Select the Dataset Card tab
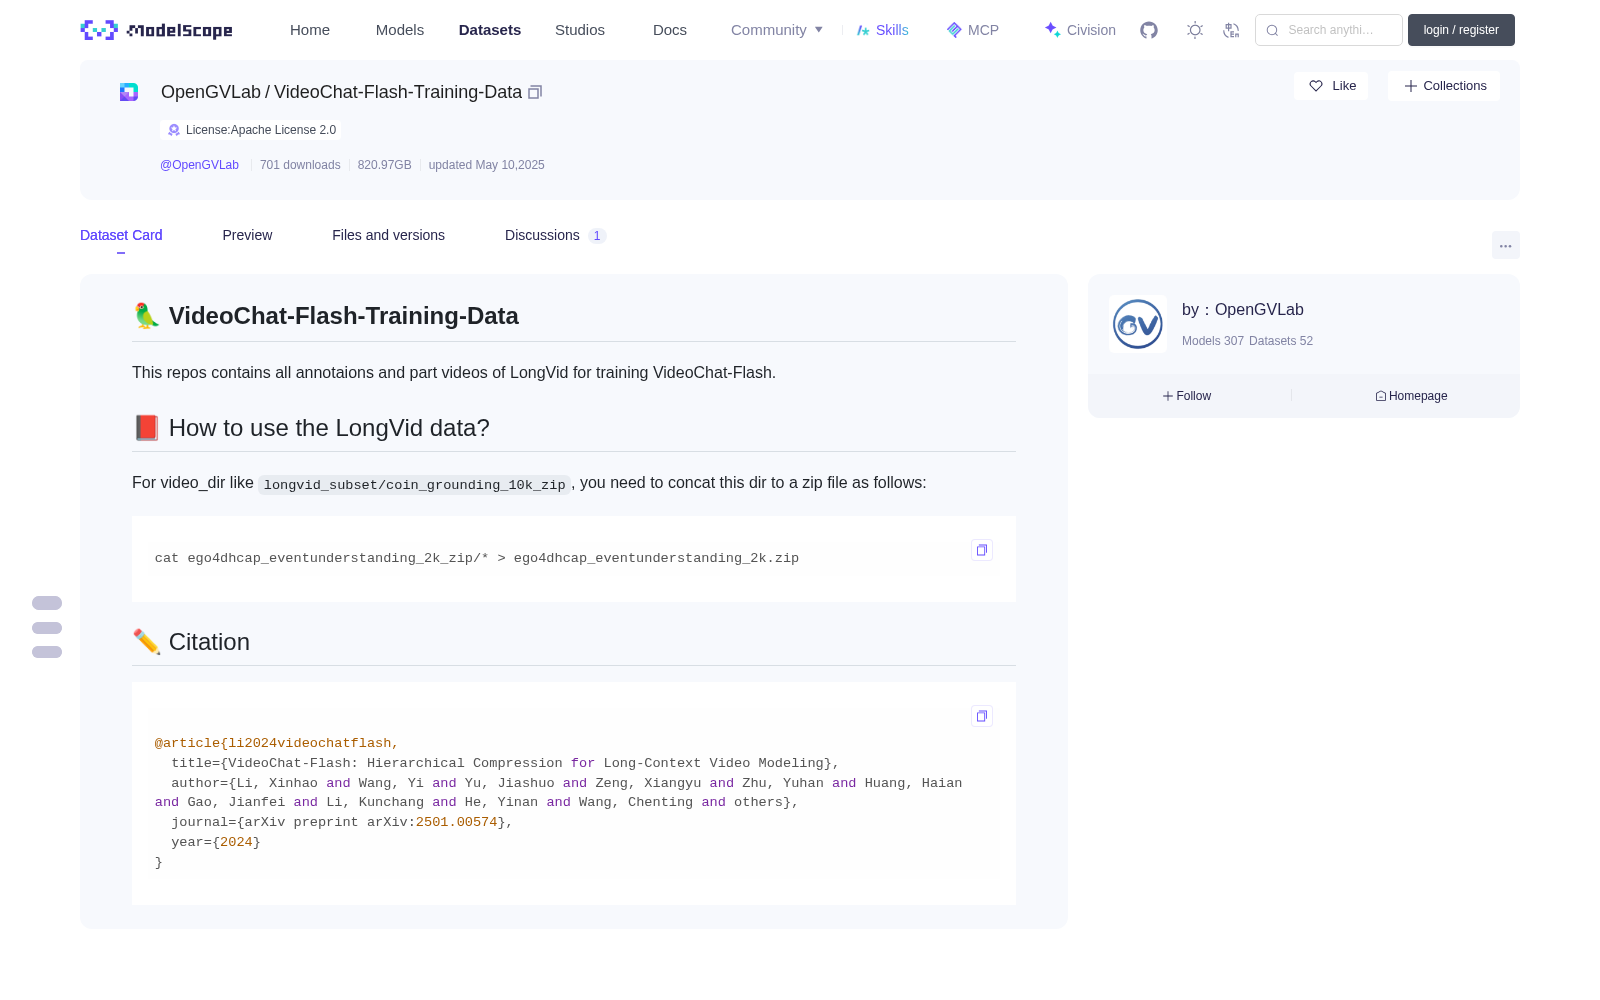 [121, 235]
